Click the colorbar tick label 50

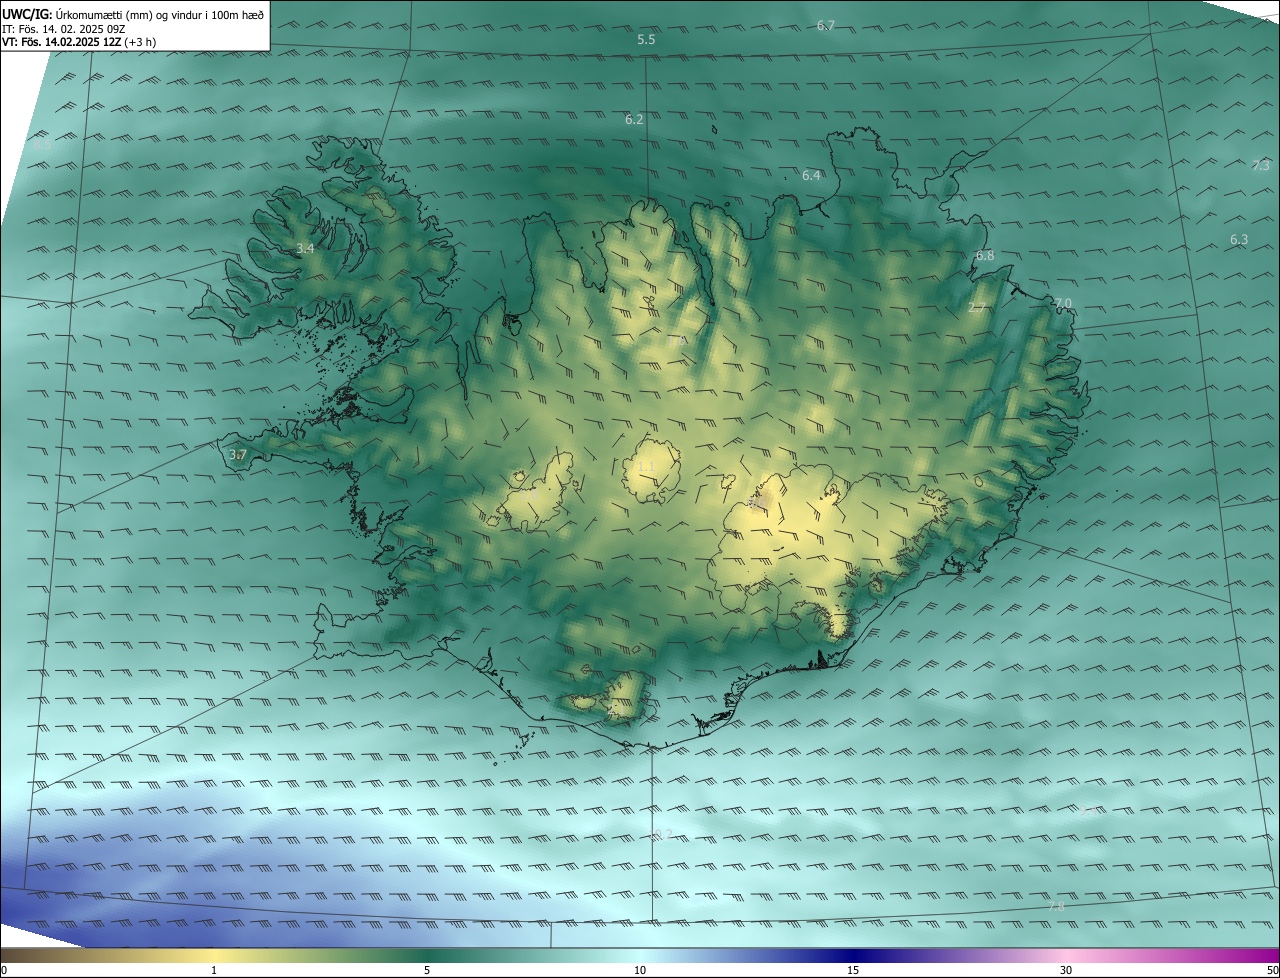1272,970
